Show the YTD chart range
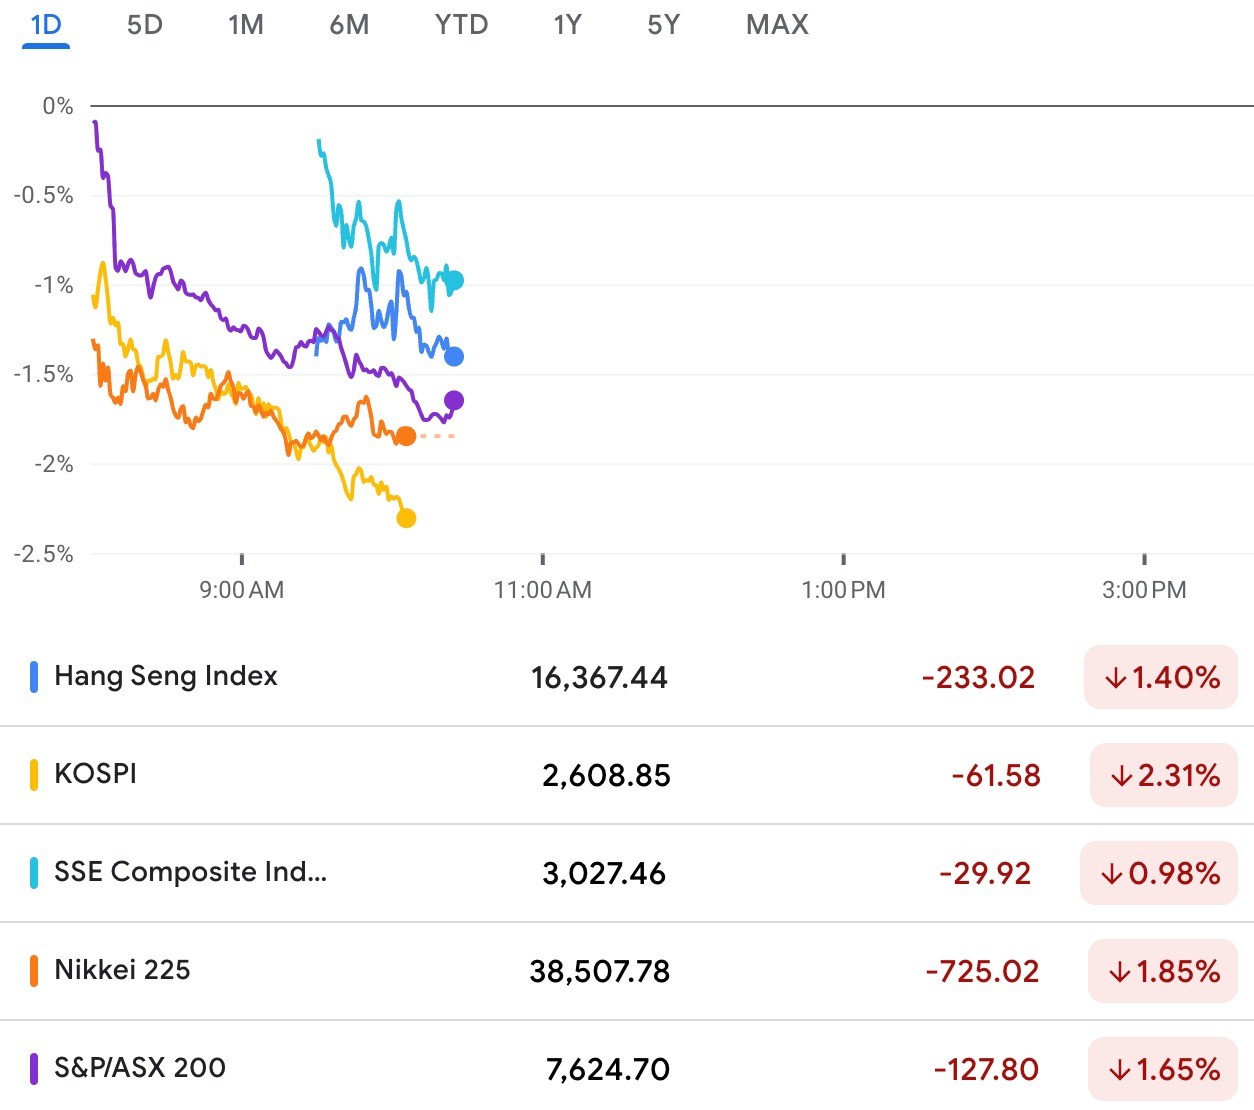Image resolution: width=1254 pixels, height=1110 pixels. [x=461, y=25]
